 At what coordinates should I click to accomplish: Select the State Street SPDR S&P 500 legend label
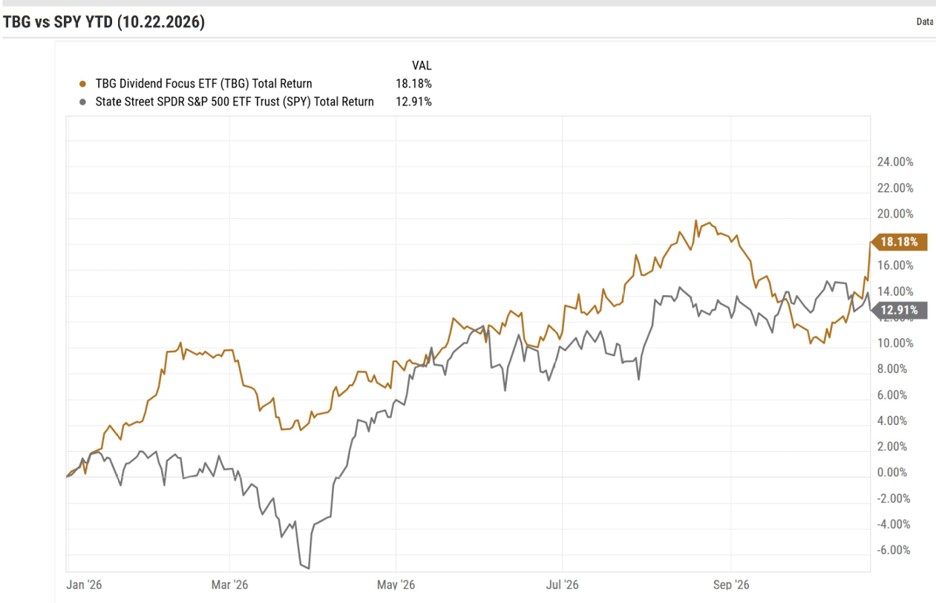235,101
